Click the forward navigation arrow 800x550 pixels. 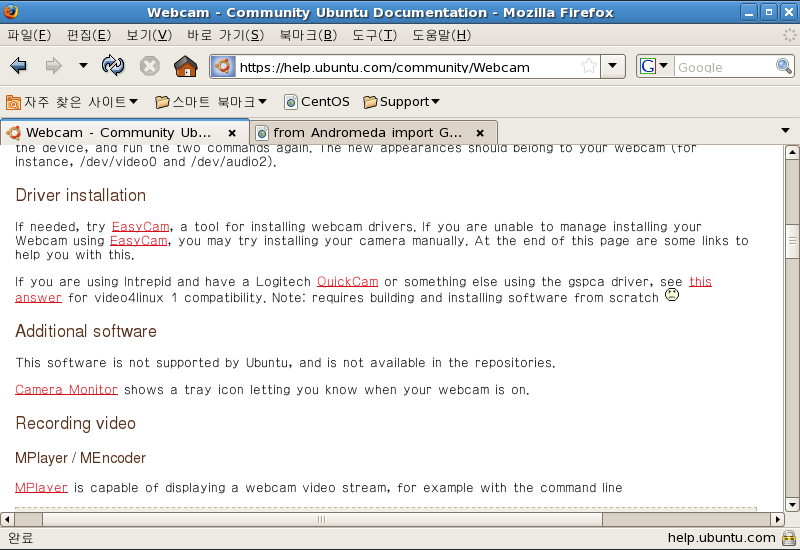pos(54,66)
